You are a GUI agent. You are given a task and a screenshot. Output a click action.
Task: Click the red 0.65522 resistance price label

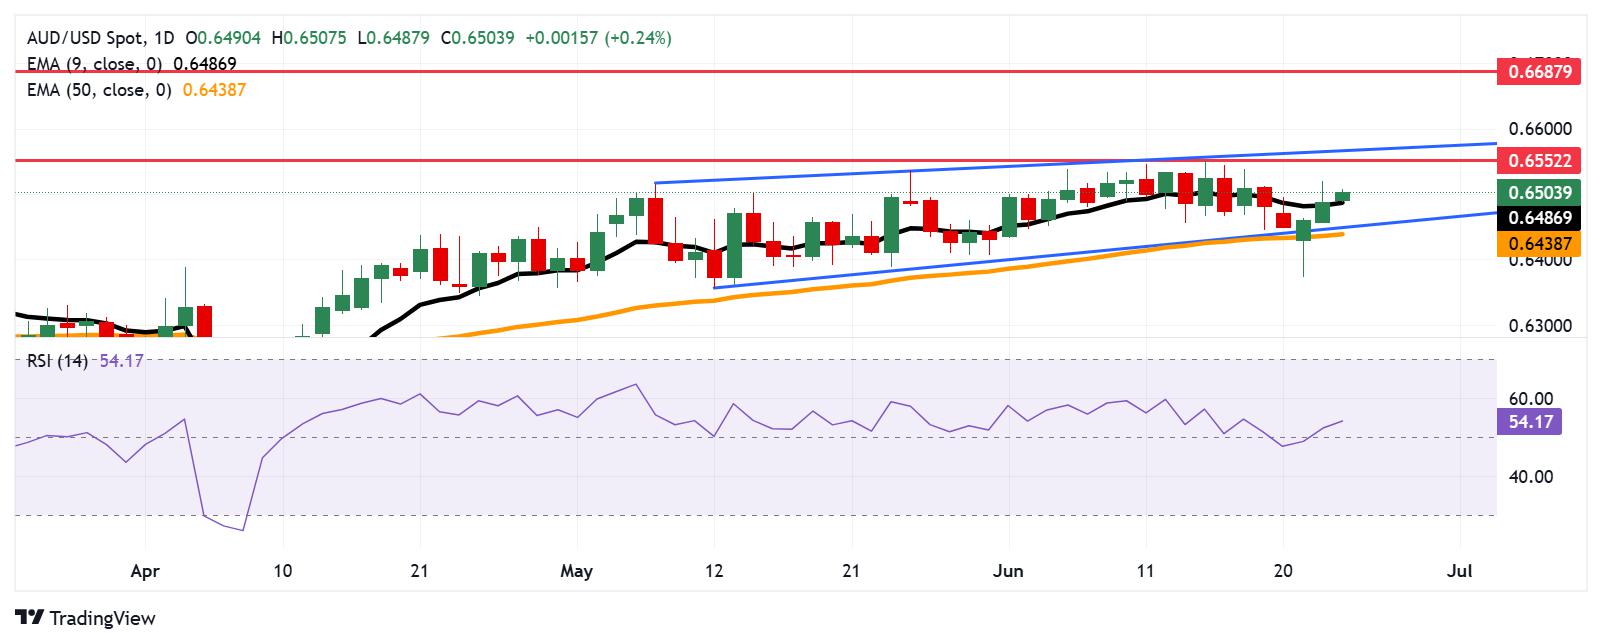(1538, 159)
